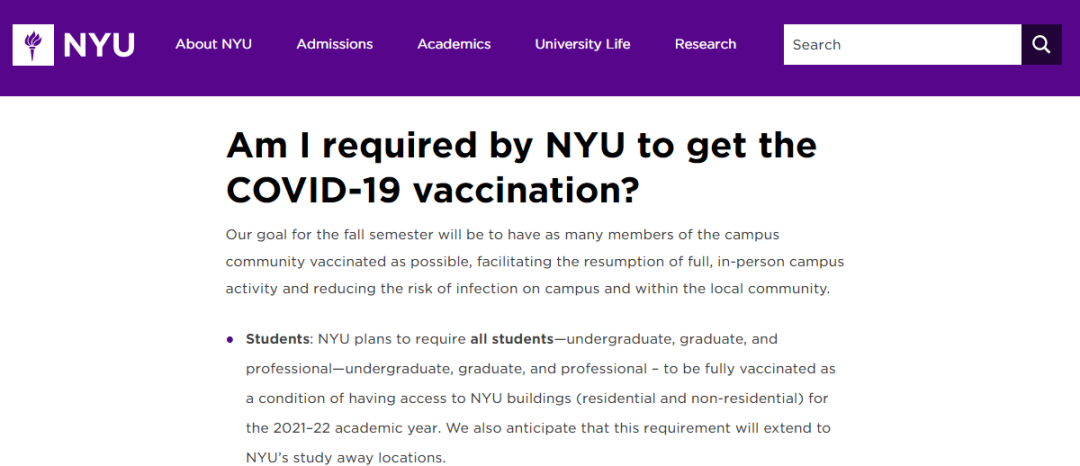
Task: Open the About NYU menu
Action: click(x=213, y=44)
